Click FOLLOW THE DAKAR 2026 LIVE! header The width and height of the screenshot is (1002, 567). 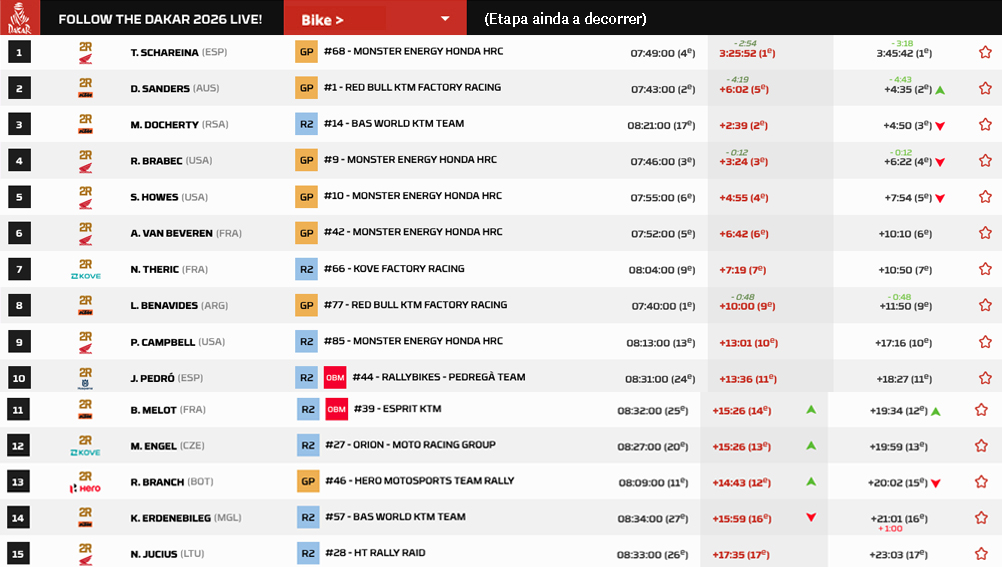pyautogui.click(x=160, y=19)
